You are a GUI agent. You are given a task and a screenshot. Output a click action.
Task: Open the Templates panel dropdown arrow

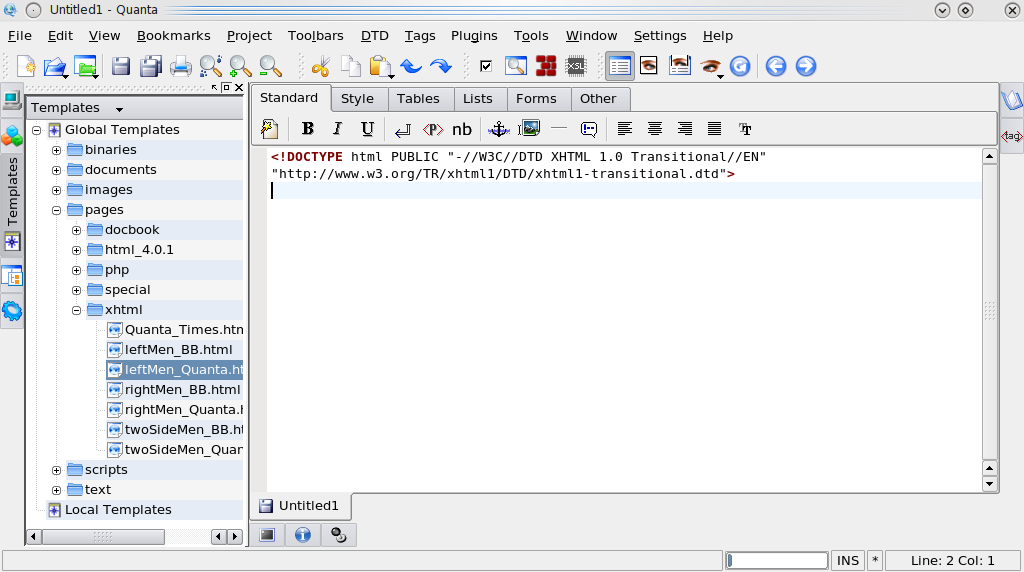point(119,109)
